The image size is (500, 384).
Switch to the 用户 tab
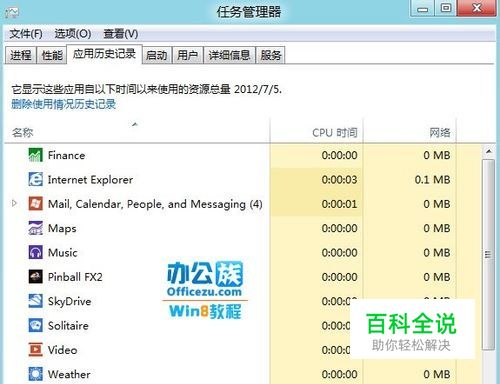point(188,55)
